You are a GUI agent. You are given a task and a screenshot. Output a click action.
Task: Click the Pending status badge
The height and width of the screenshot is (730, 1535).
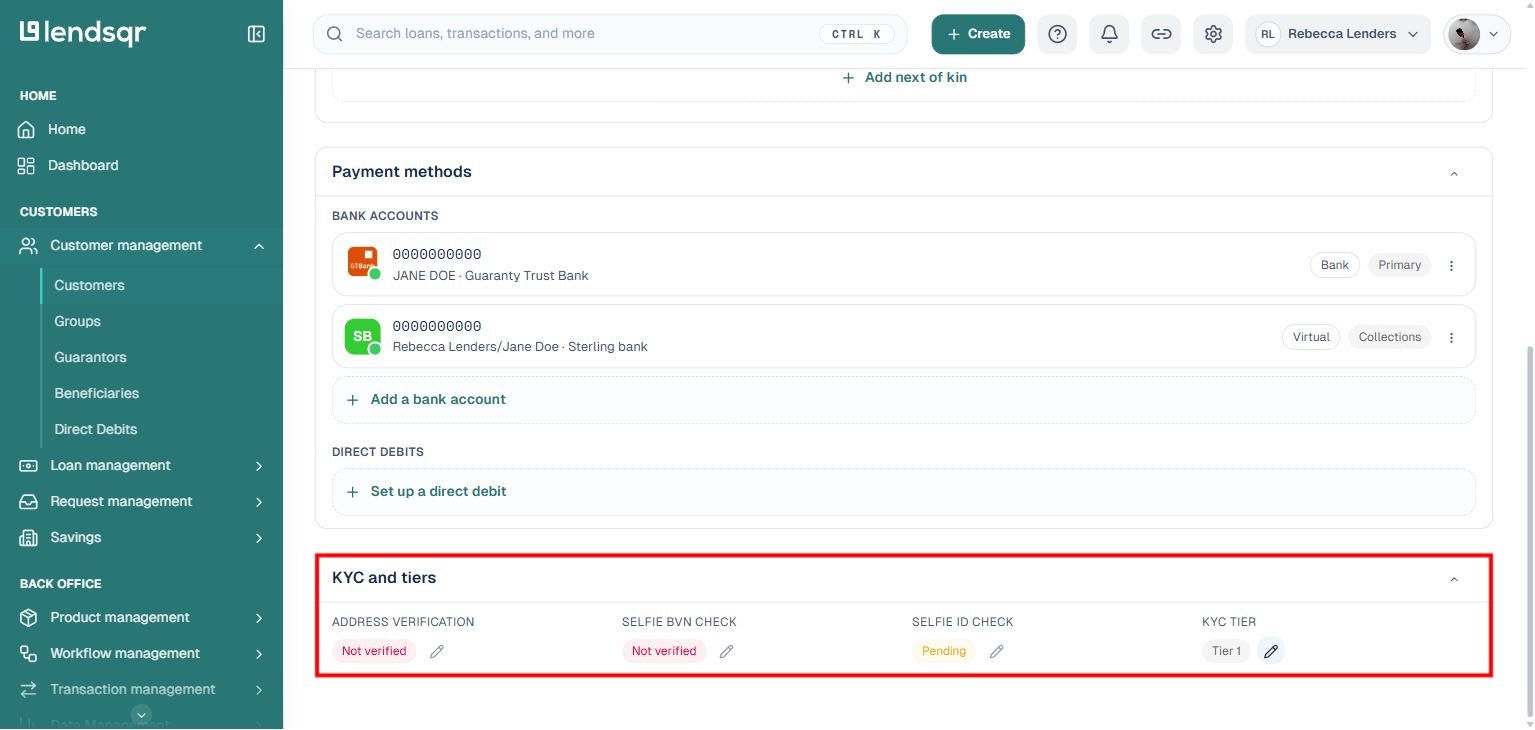tap(944, 651)
